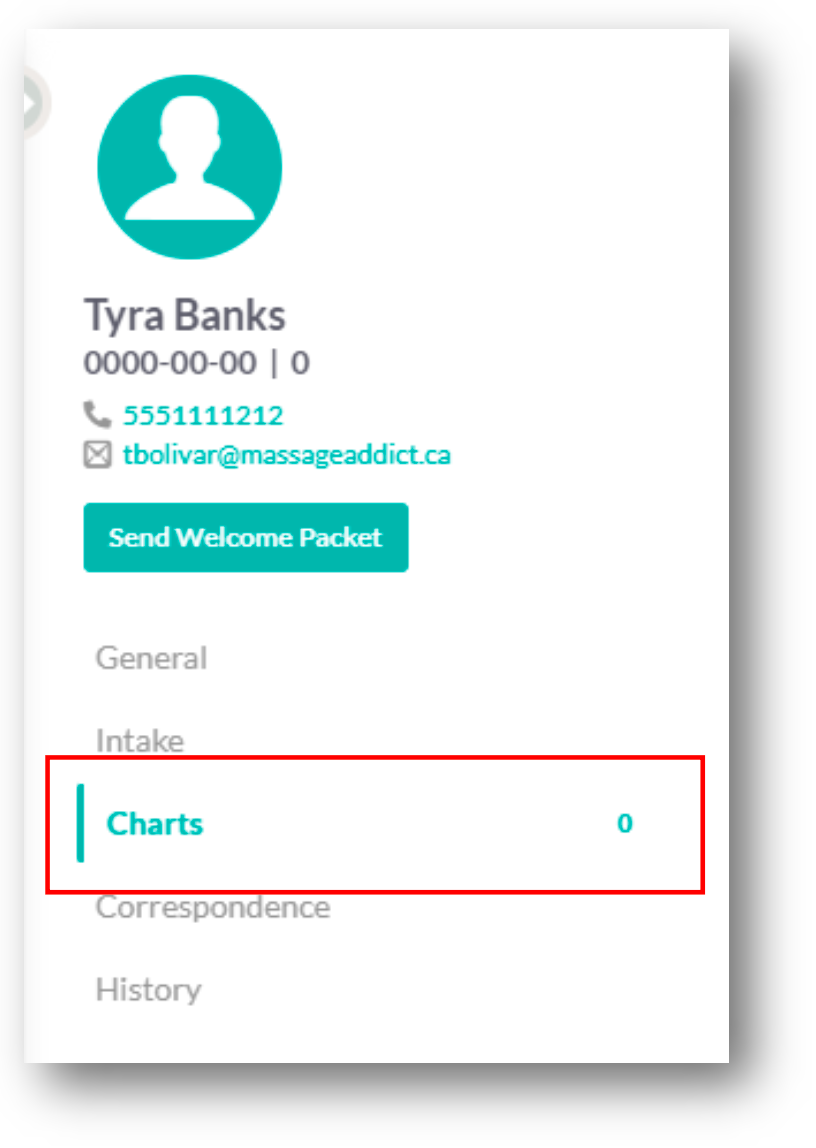Image resolution: width=816 pixels, height=1148 pixels.
Task: Click the envelope email icon
Action: (x=97, y=456)
